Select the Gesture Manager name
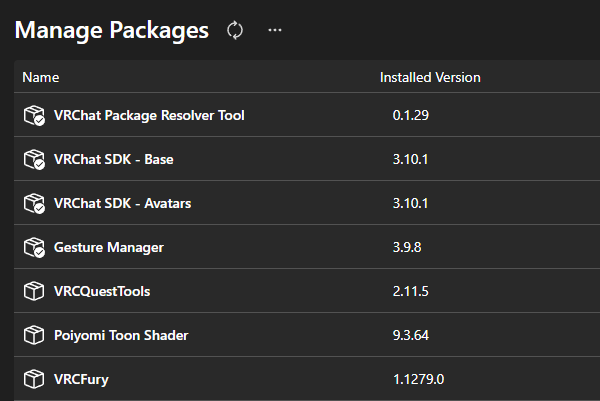 109,248
